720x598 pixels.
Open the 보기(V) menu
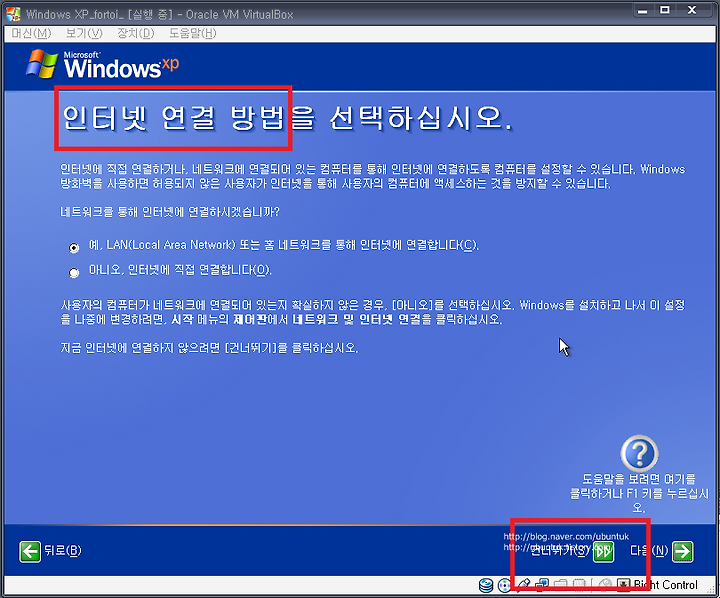point(84,33)
